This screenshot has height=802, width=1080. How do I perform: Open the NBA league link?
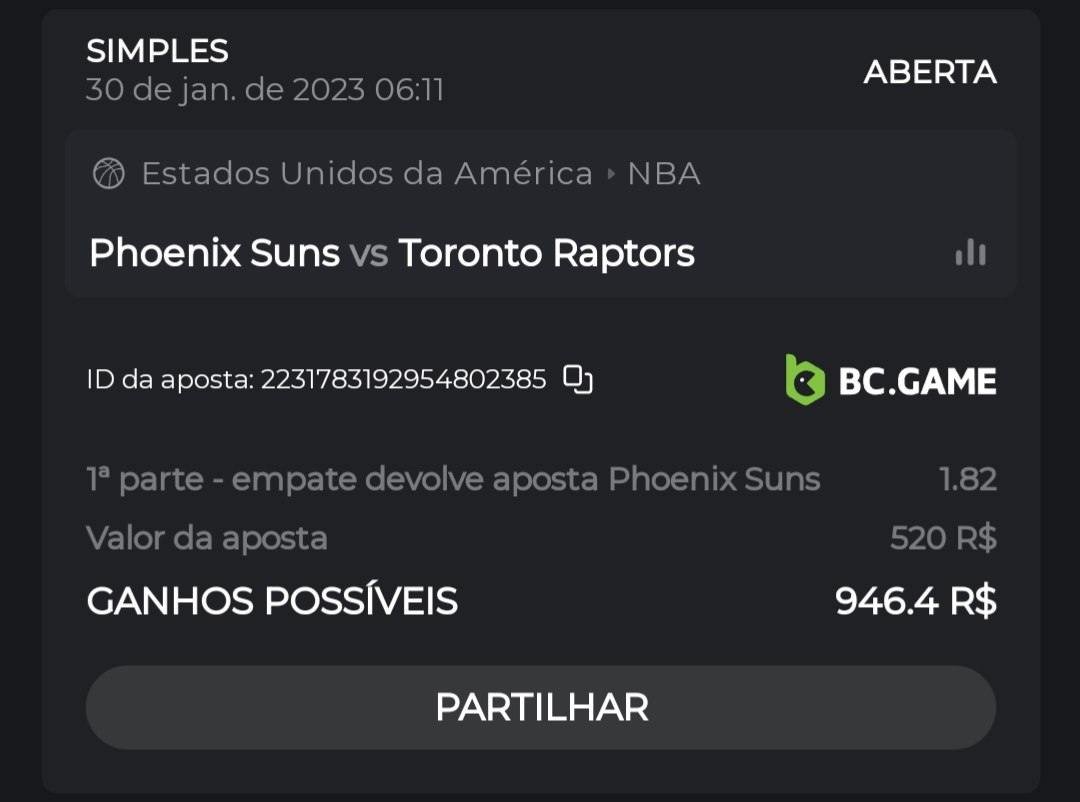tap(664, 174)
